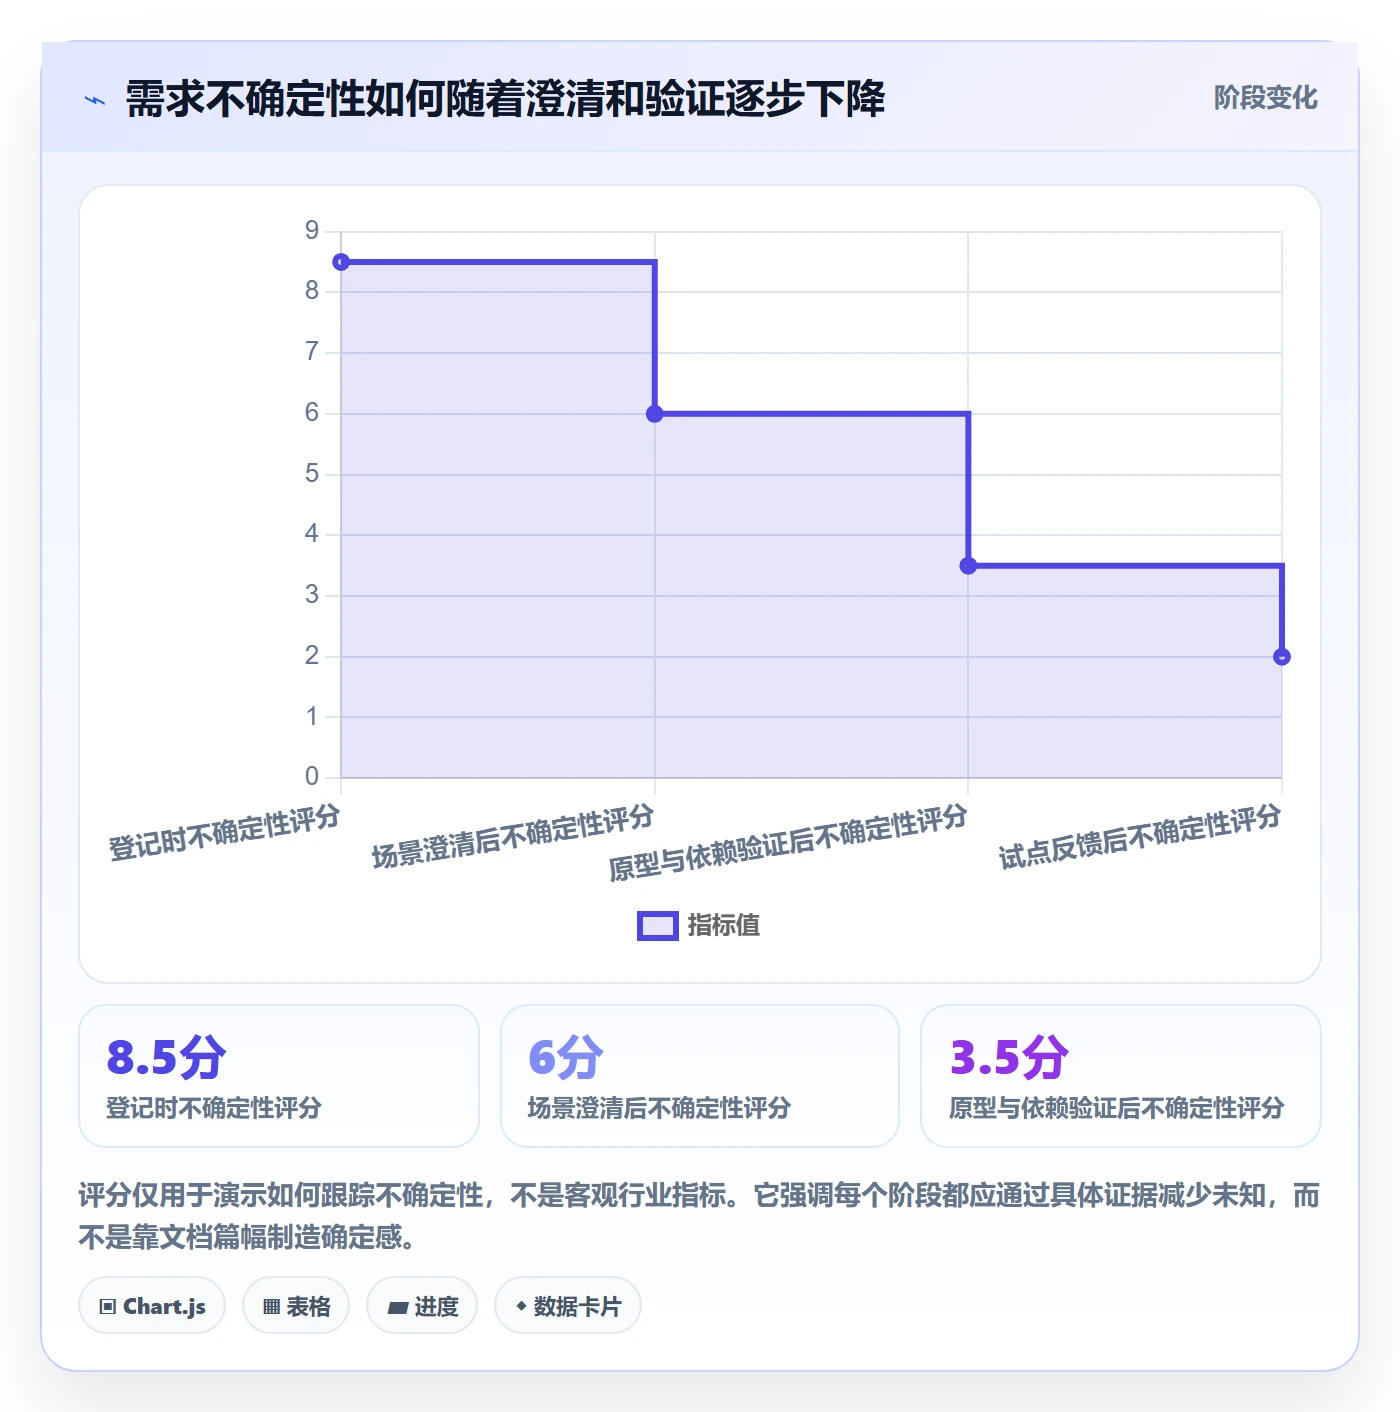Click the note paragraph starting 评分仅用于演示

click(700, 1216)
